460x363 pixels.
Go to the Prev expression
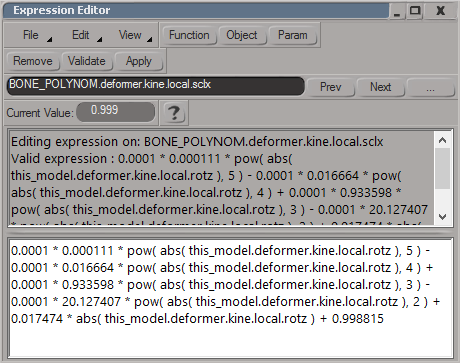[331, 87]
